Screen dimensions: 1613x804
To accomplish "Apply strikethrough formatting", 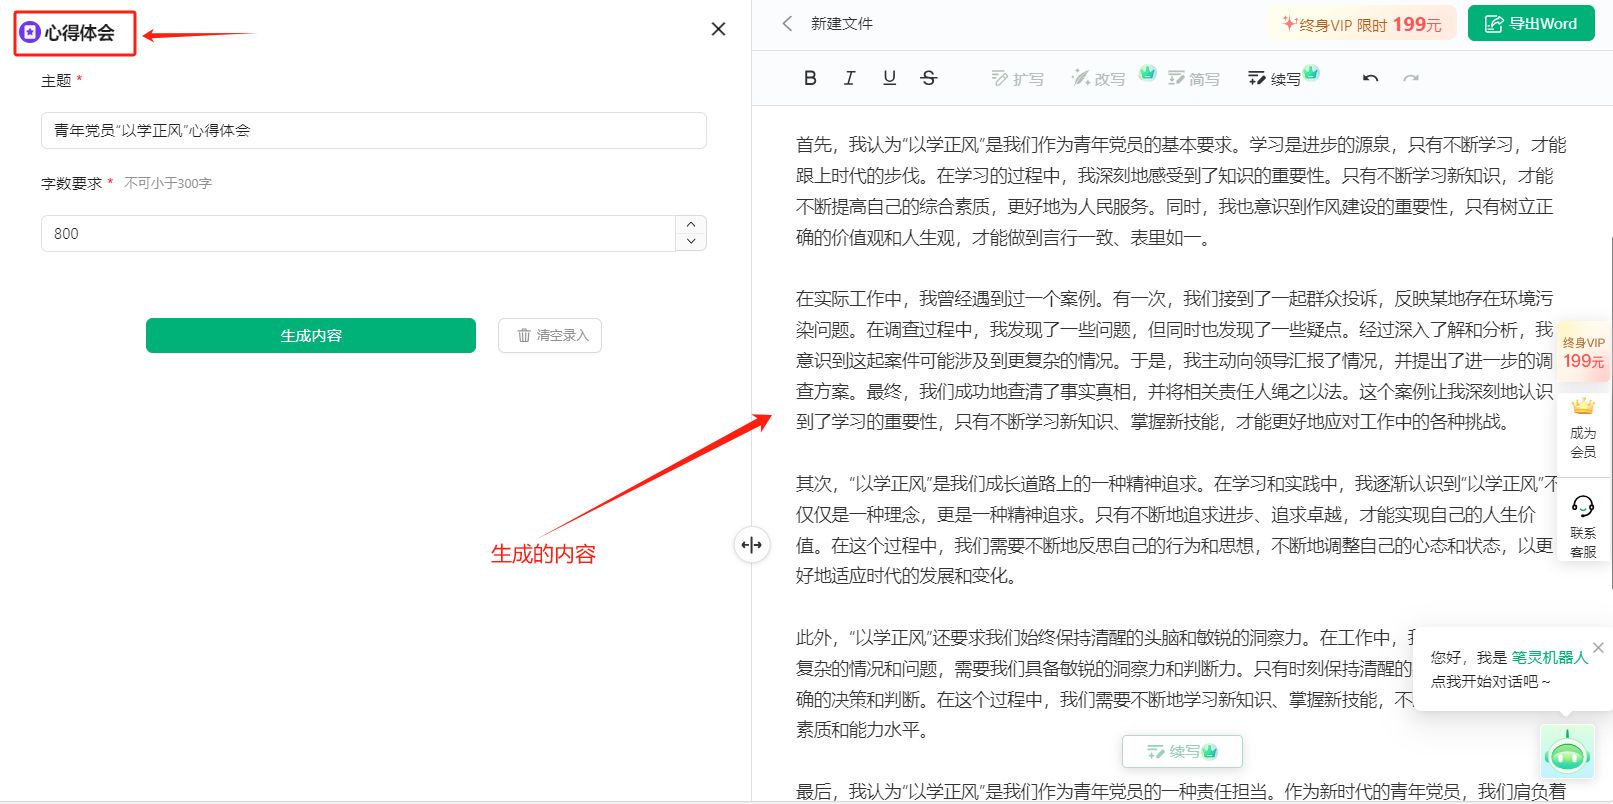I will click(x=929, y=78).
